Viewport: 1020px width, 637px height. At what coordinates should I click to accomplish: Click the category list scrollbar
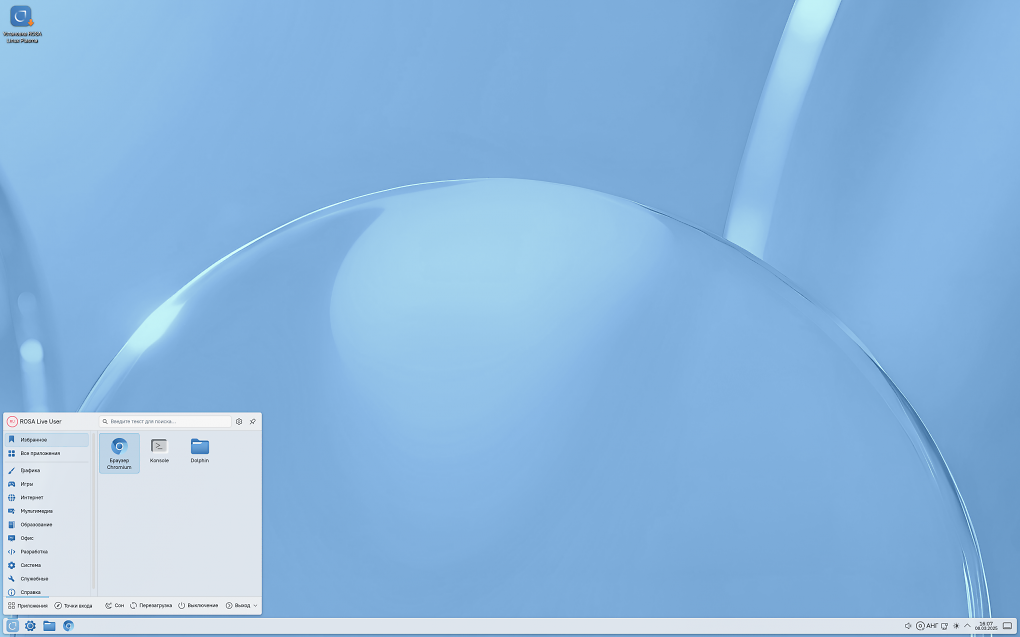point(93,511)
